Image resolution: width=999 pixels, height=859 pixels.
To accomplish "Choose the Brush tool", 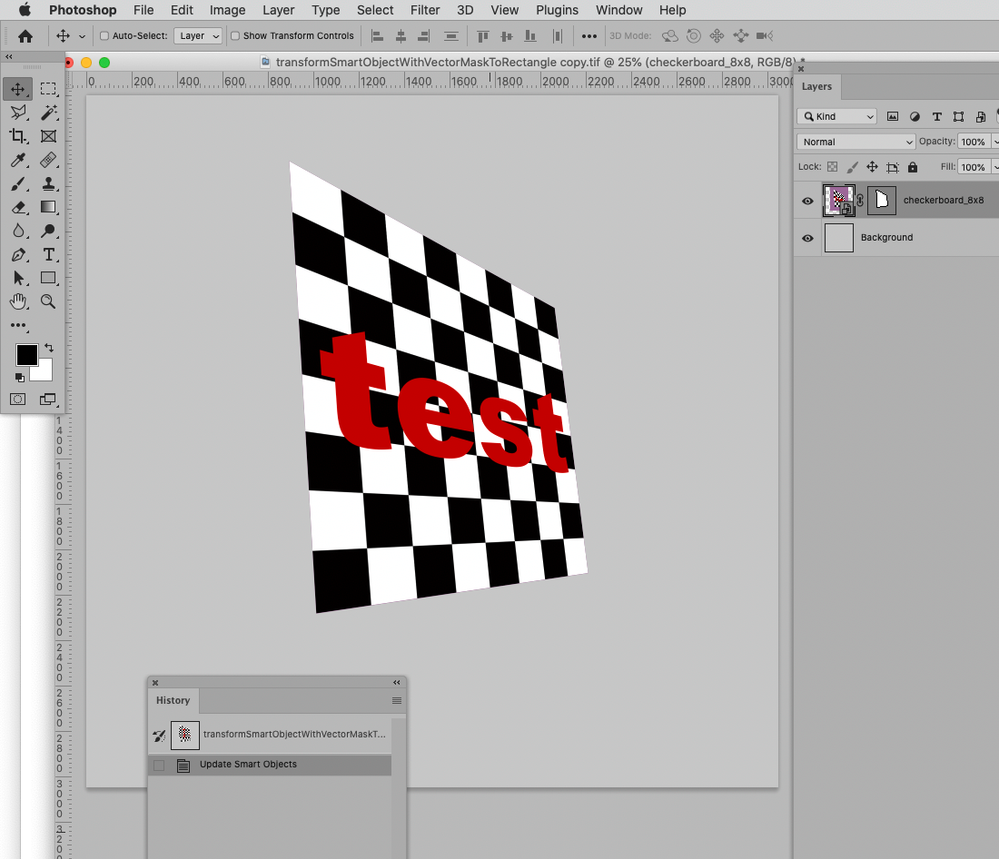I will pos(18,184).
